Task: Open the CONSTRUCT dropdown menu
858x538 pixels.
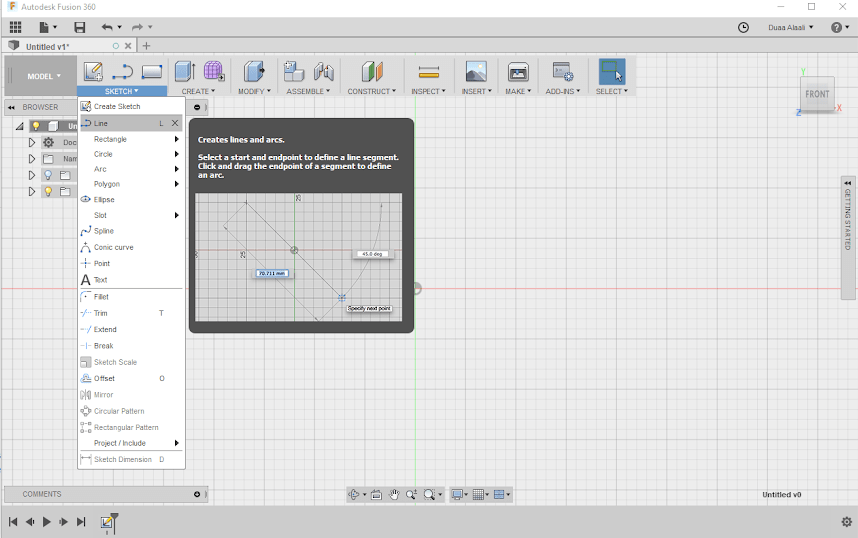Action: 372,91
